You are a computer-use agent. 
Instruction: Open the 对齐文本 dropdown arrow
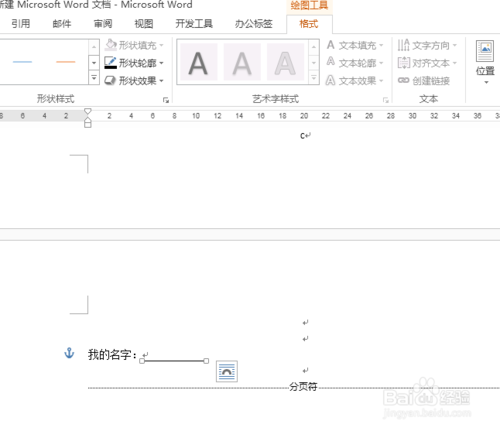(455, 63)
